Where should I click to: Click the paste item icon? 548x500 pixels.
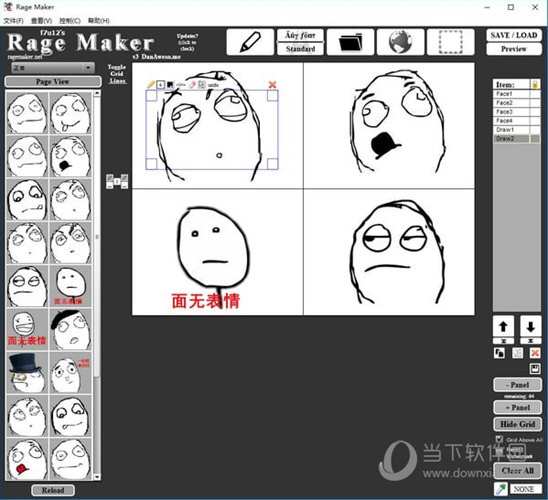click(517, 353)
